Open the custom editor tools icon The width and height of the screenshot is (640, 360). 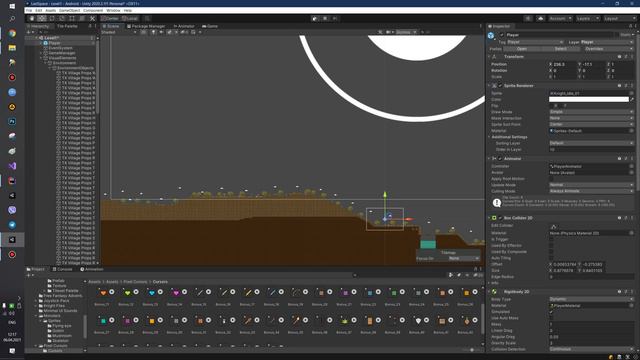92,18
